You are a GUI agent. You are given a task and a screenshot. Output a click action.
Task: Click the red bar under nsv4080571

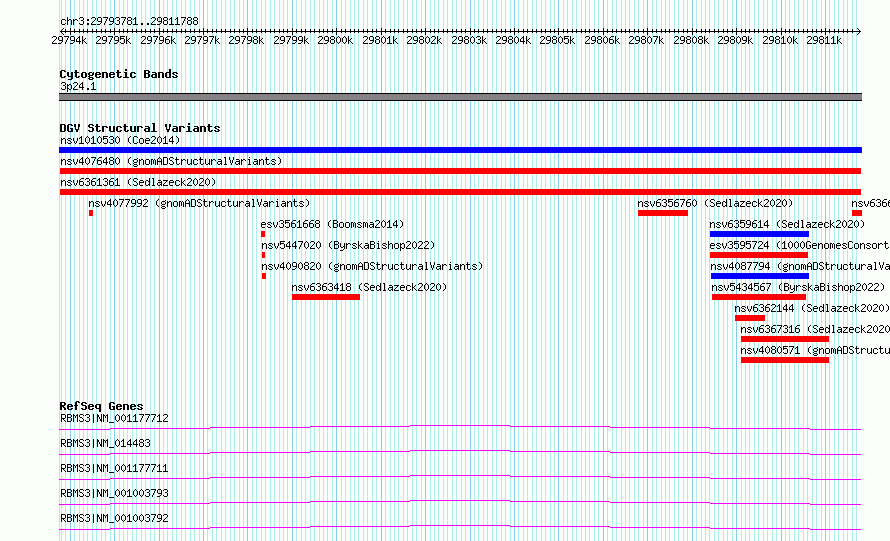click(x=785, y=360)
